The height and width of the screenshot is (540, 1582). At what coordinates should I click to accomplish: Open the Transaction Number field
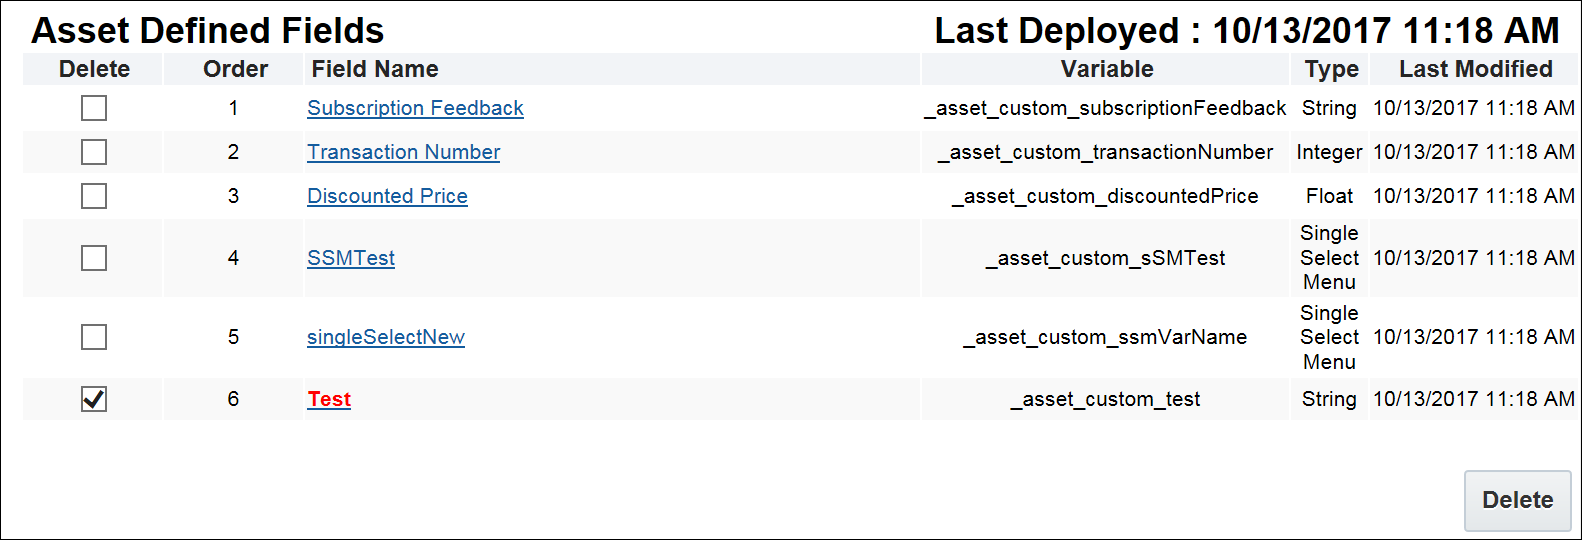point(403,152)
